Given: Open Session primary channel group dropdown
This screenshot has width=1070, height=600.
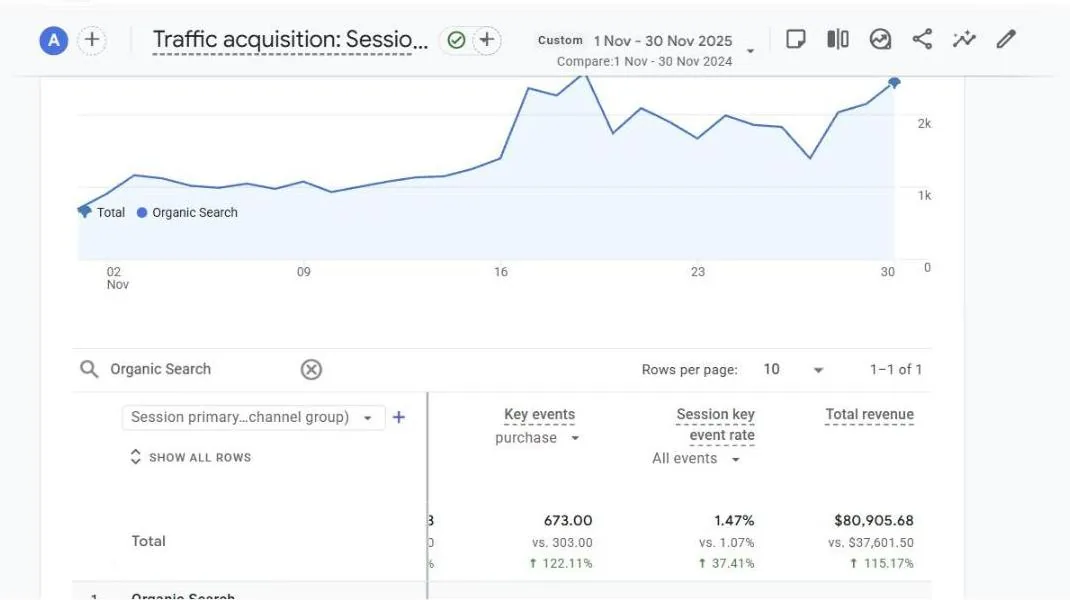Looking at the screenshot, I should click(x=252, y=417).
